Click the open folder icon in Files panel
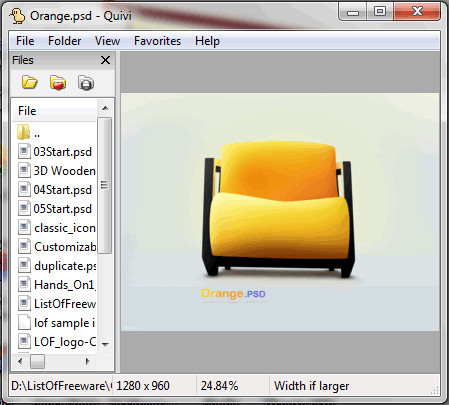The height and width of the screenshot is (405, 449). click(29, 82)
